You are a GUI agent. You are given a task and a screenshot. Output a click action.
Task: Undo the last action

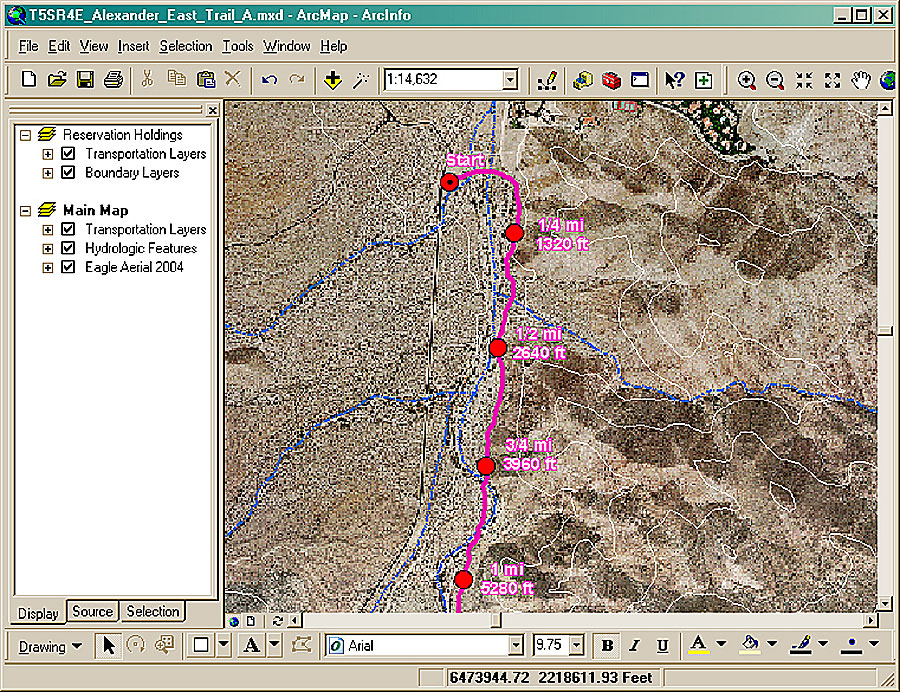tap(269, 80)
